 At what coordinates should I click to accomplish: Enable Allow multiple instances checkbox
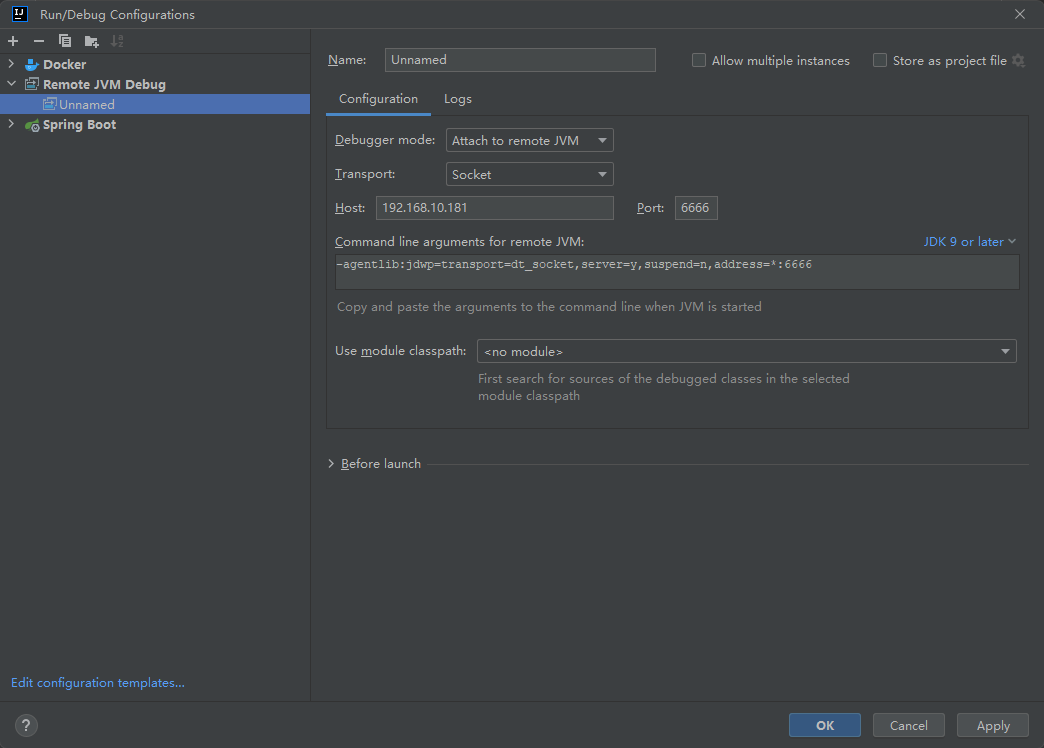point(699,61)
